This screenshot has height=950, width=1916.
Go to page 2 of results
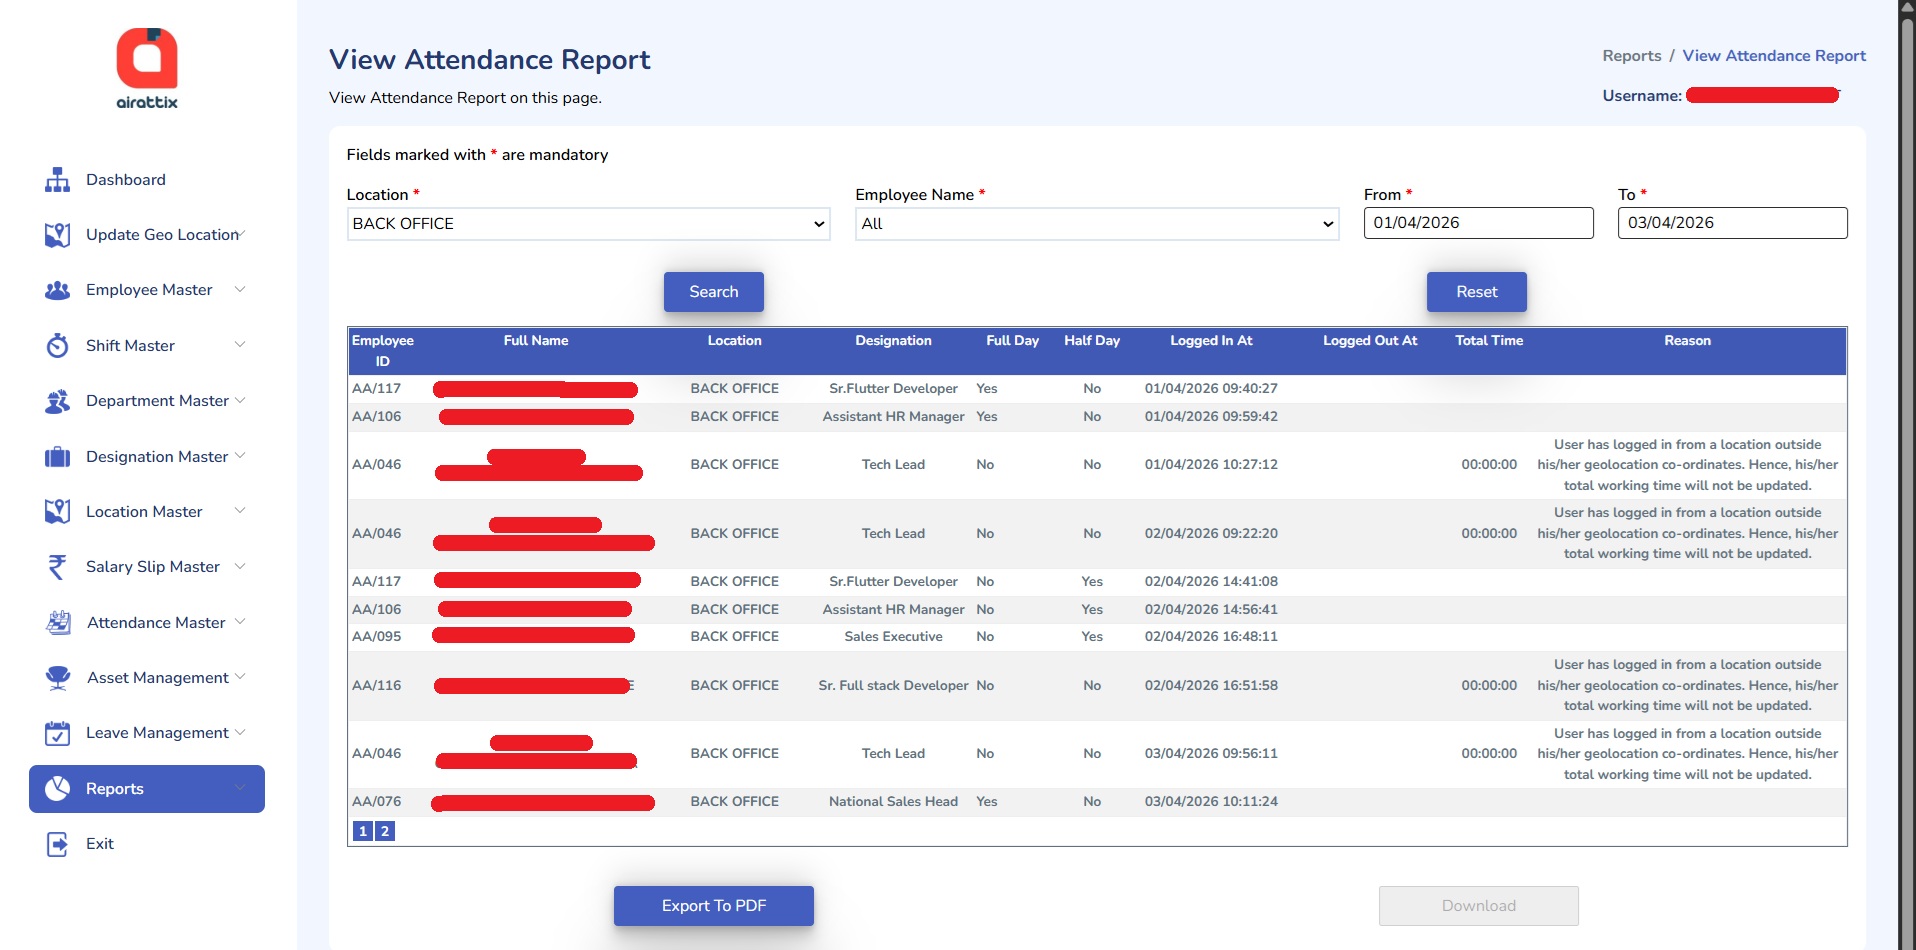click(385, 831)
